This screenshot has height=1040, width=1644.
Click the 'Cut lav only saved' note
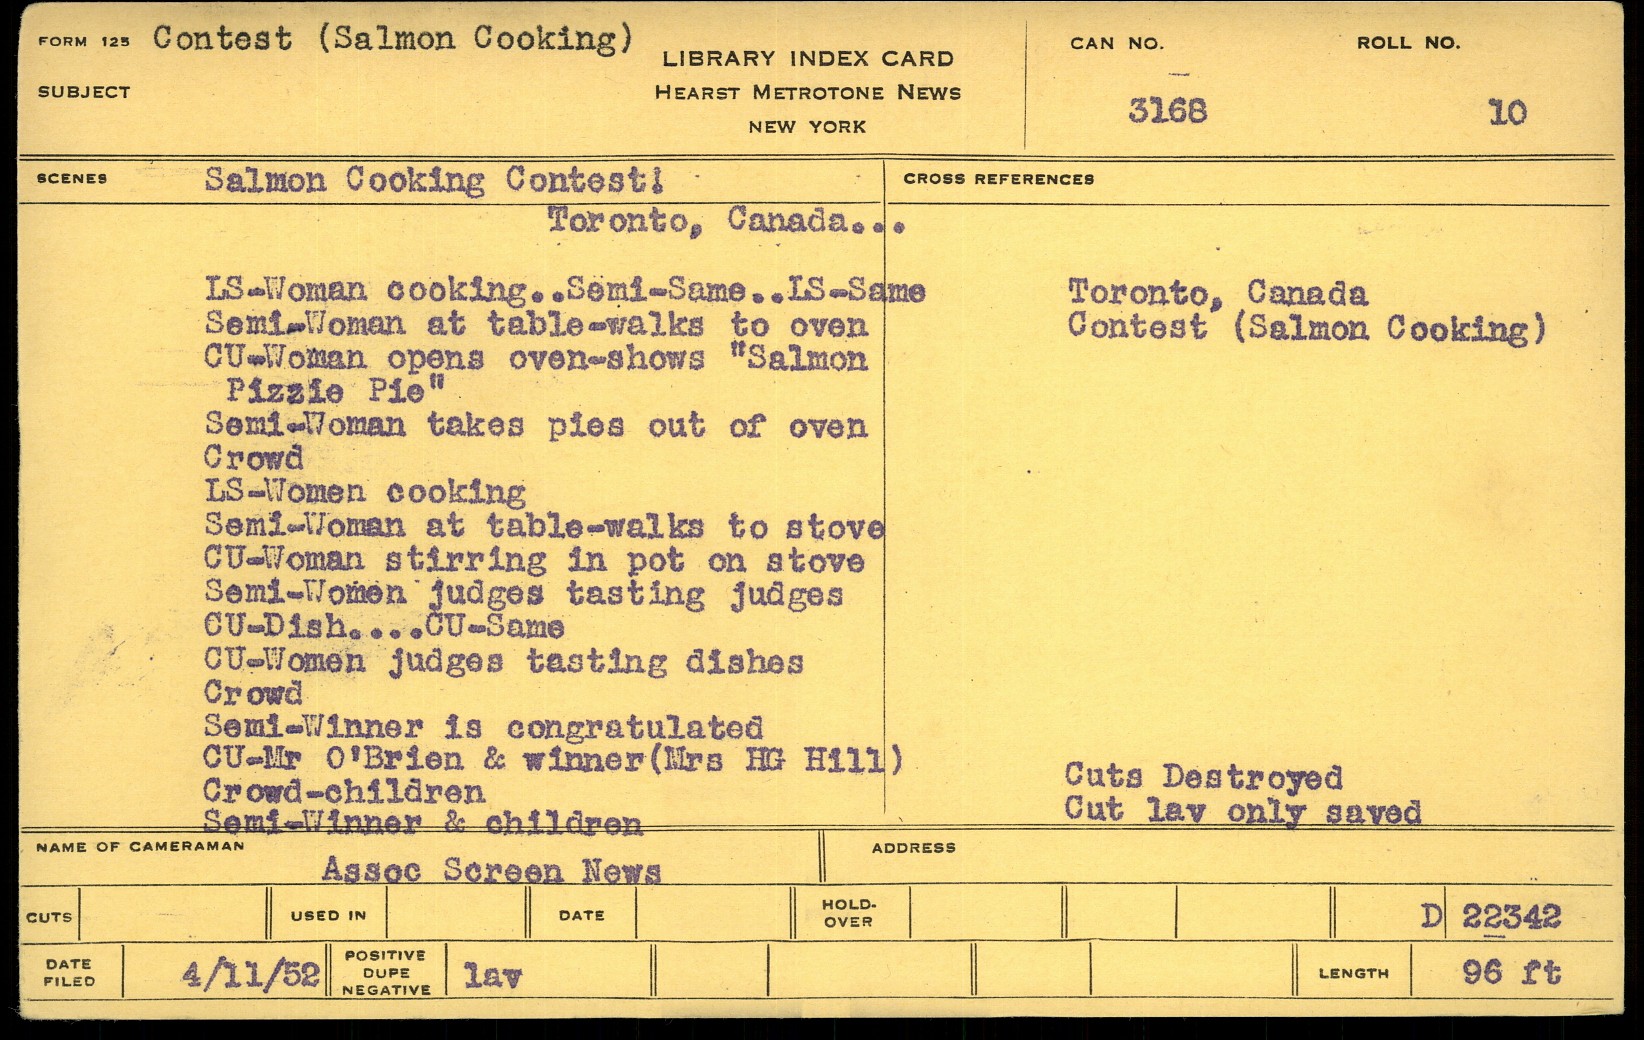click(x=1242, y=810)
